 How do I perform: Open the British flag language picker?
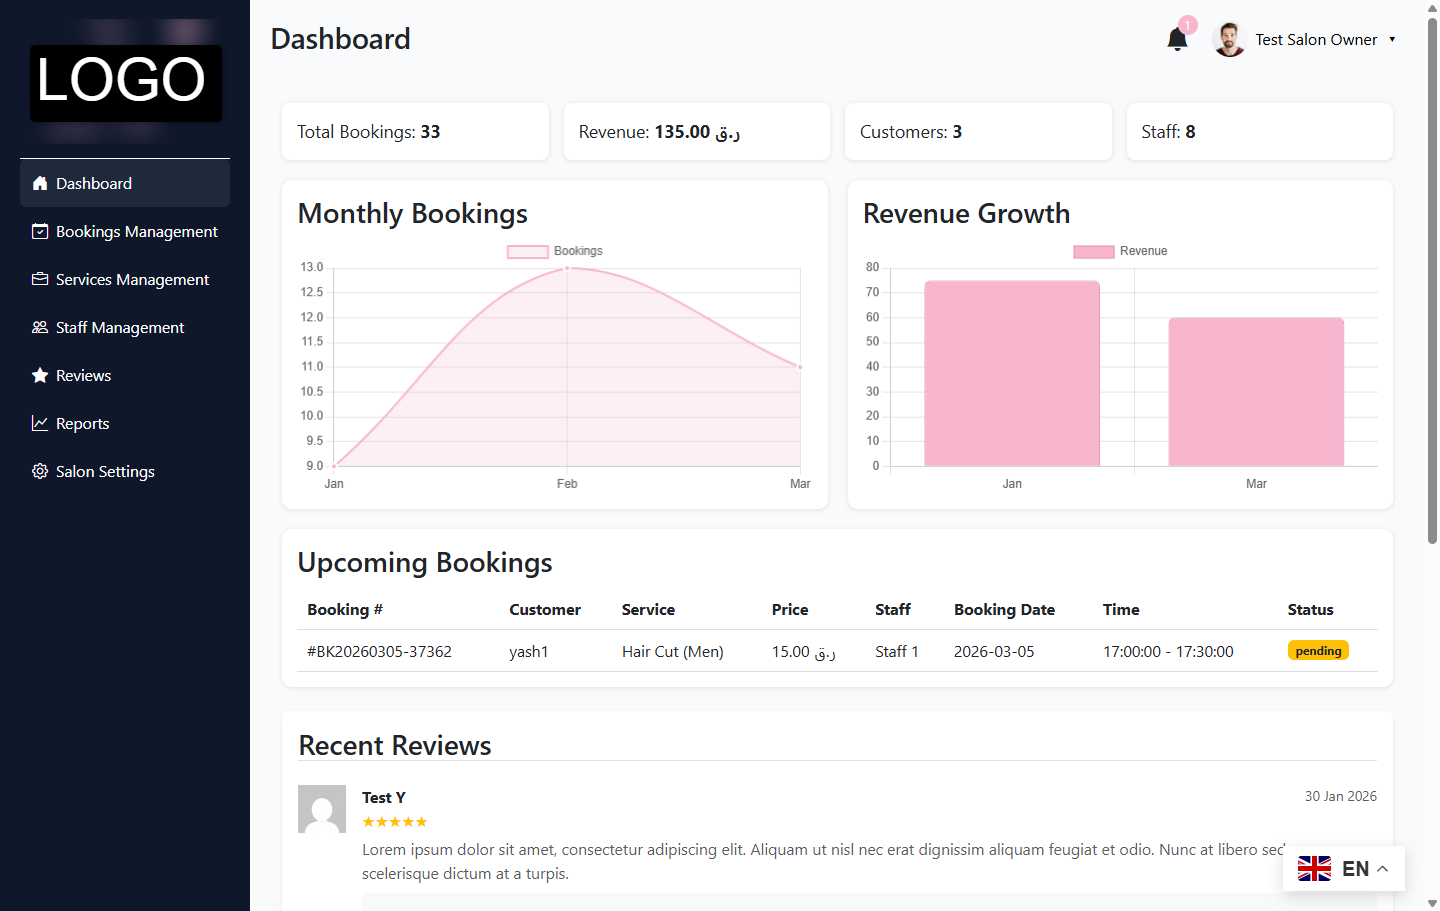[1313, 868]
